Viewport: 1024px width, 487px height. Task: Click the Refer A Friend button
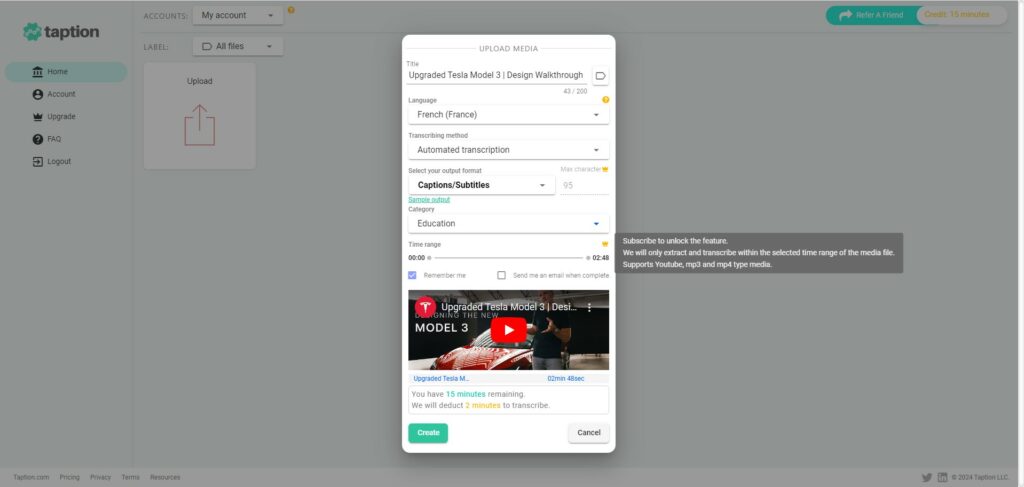click(x=871, y=15)
